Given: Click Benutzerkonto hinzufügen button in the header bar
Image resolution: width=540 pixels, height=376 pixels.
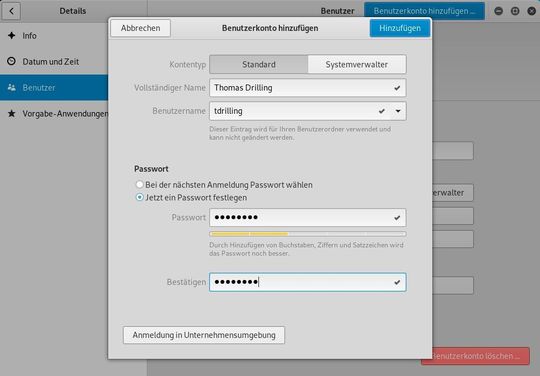Looking at the screenshot, I should point(424,11).
